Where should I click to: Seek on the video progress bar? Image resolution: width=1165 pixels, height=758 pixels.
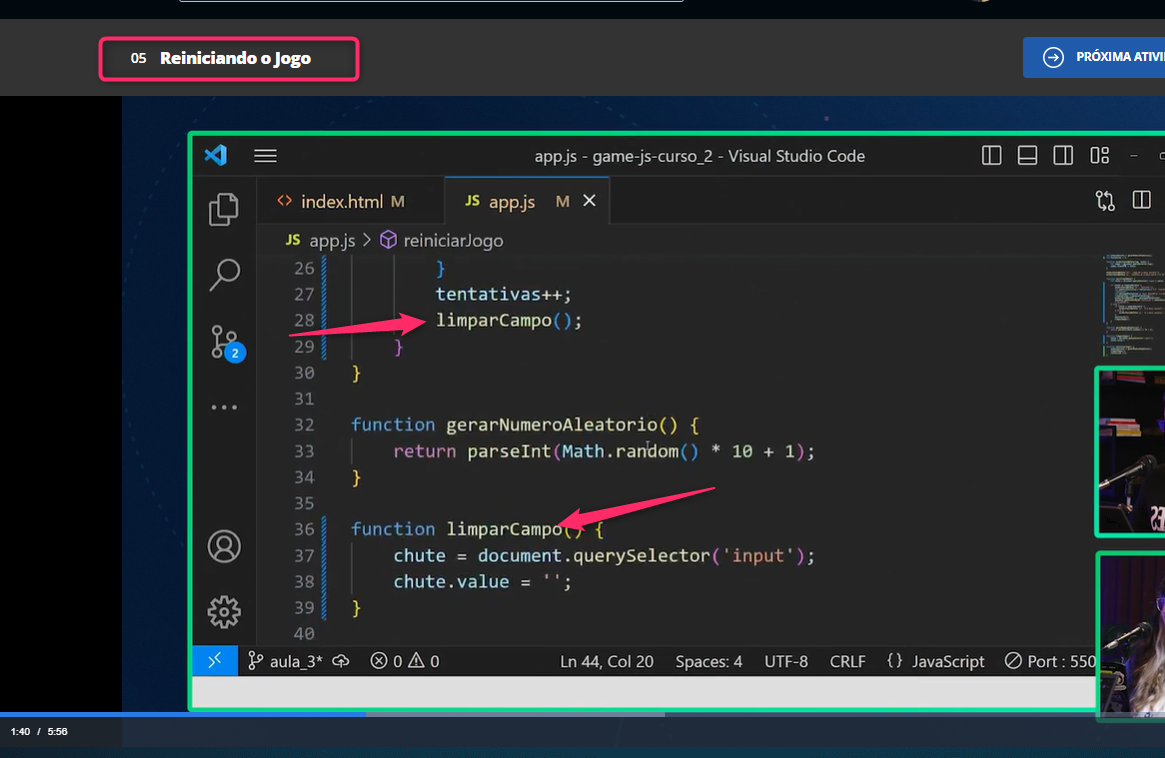[x=500, y=714]
